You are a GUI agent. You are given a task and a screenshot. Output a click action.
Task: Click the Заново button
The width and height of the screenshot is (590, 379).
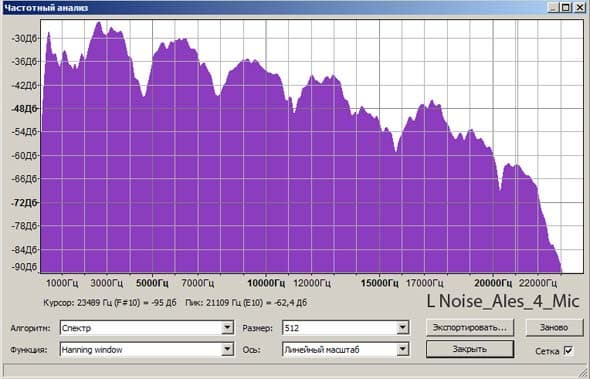point(554,327)
